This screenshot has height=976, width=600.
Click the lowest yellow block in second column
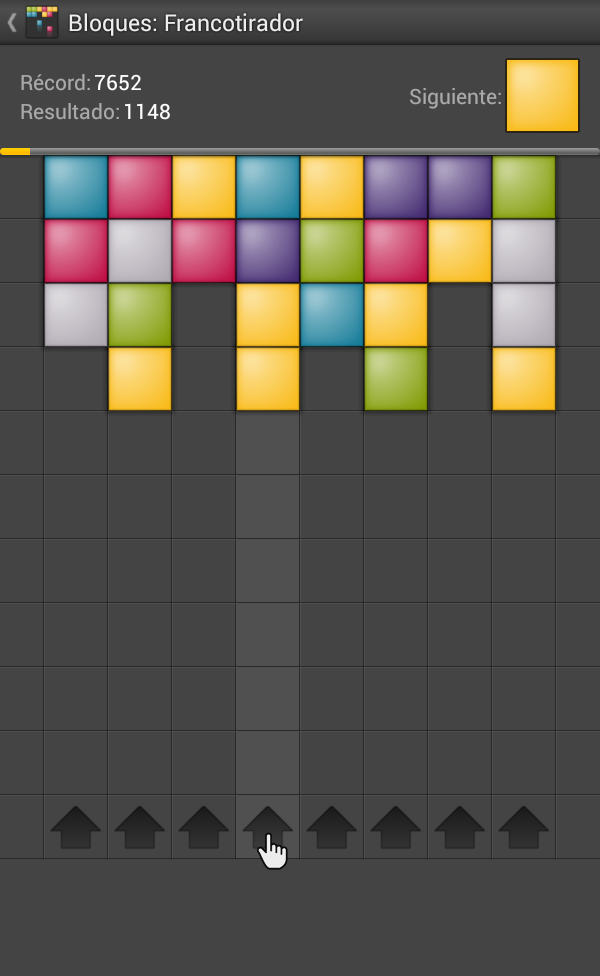[x=139, y=378]
